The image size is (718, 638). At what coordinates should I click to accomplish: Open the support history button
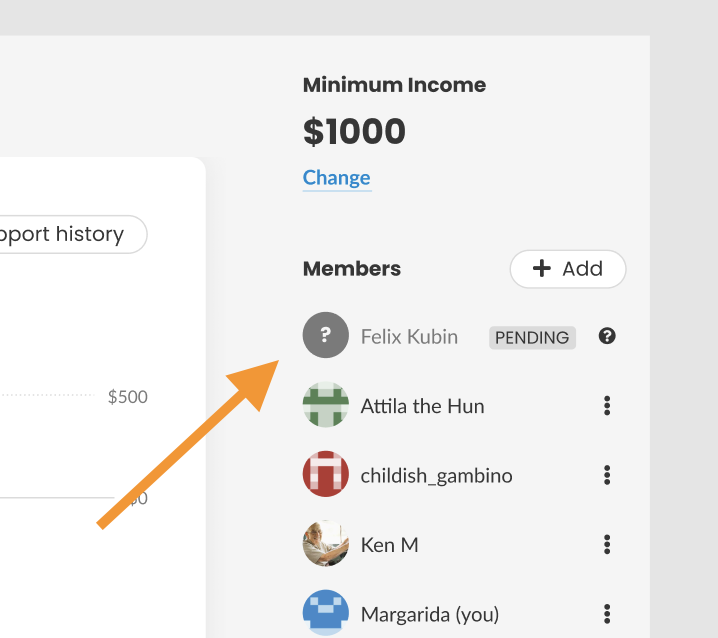click(x=69, y=234)
